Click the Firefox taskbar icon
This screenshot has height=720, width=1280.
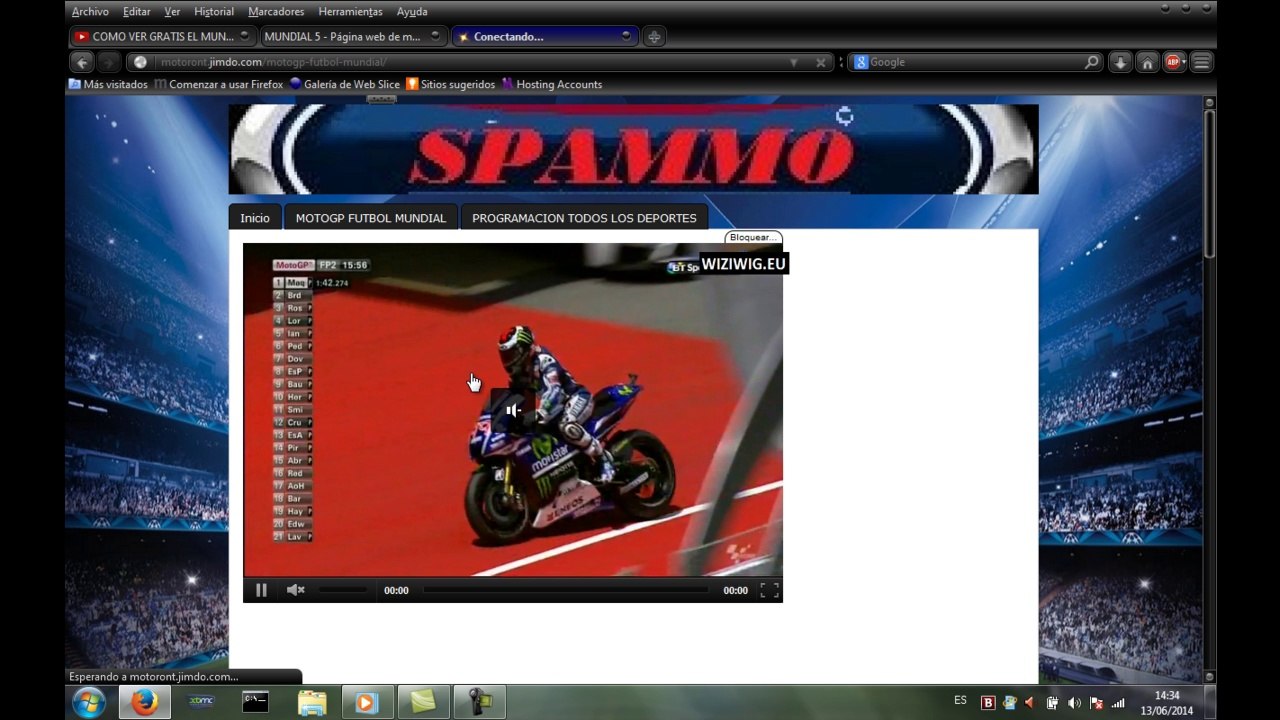(x=145, y=702)
